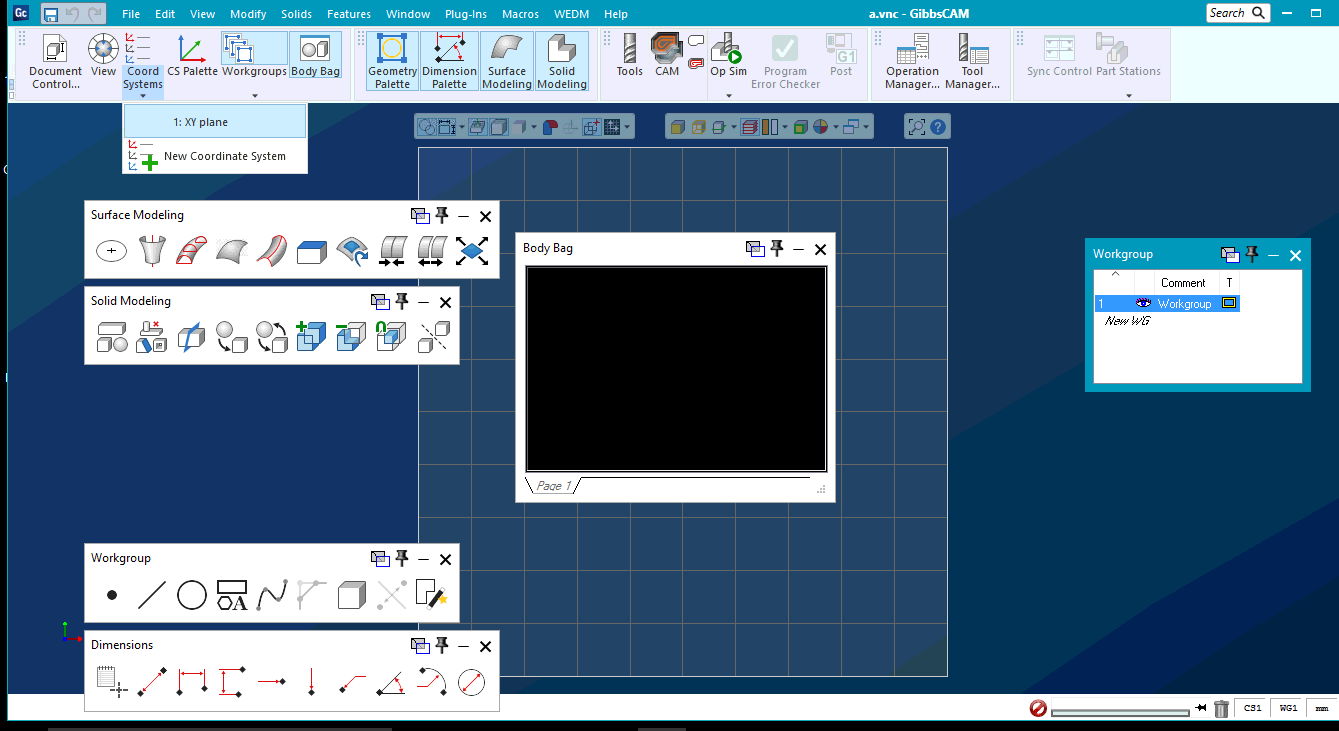Image resolution: width=1339 pixels, height=731 pixels.
Task: Click New Coordinate System entry
Action: point(215,156)
